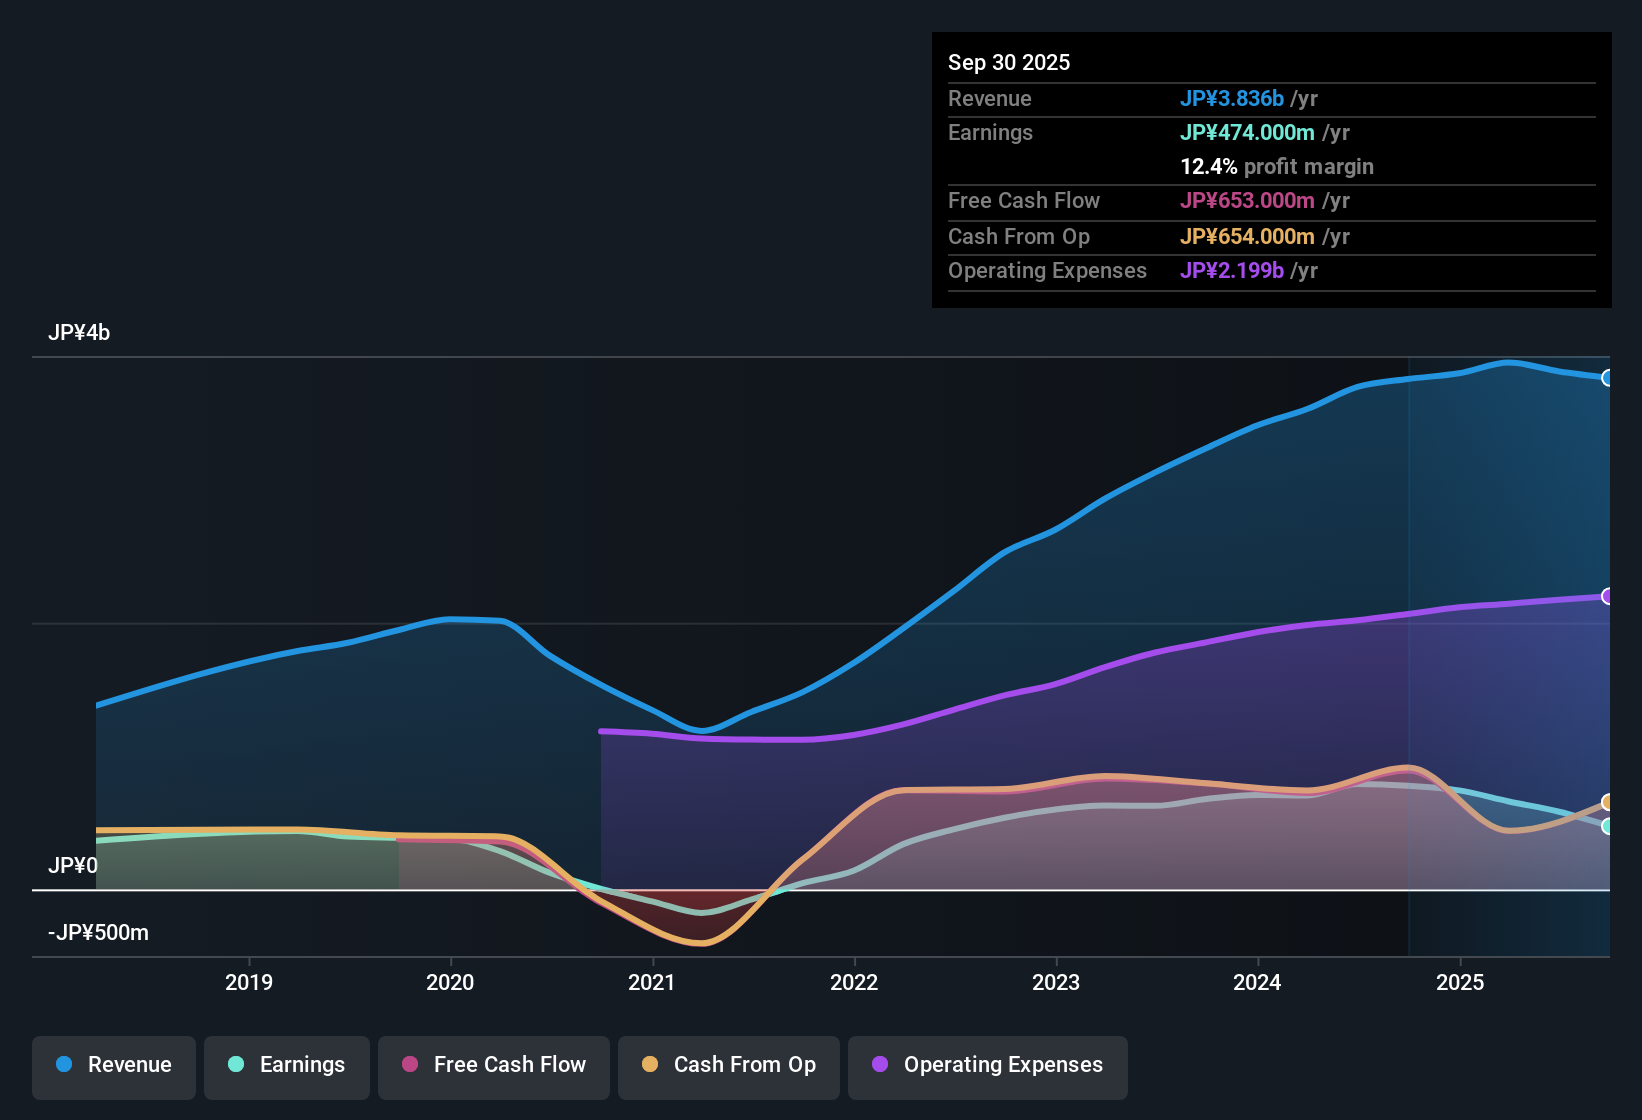
Task: Click the orange Cash From Op legend dot
Action: coord(650,1065)
